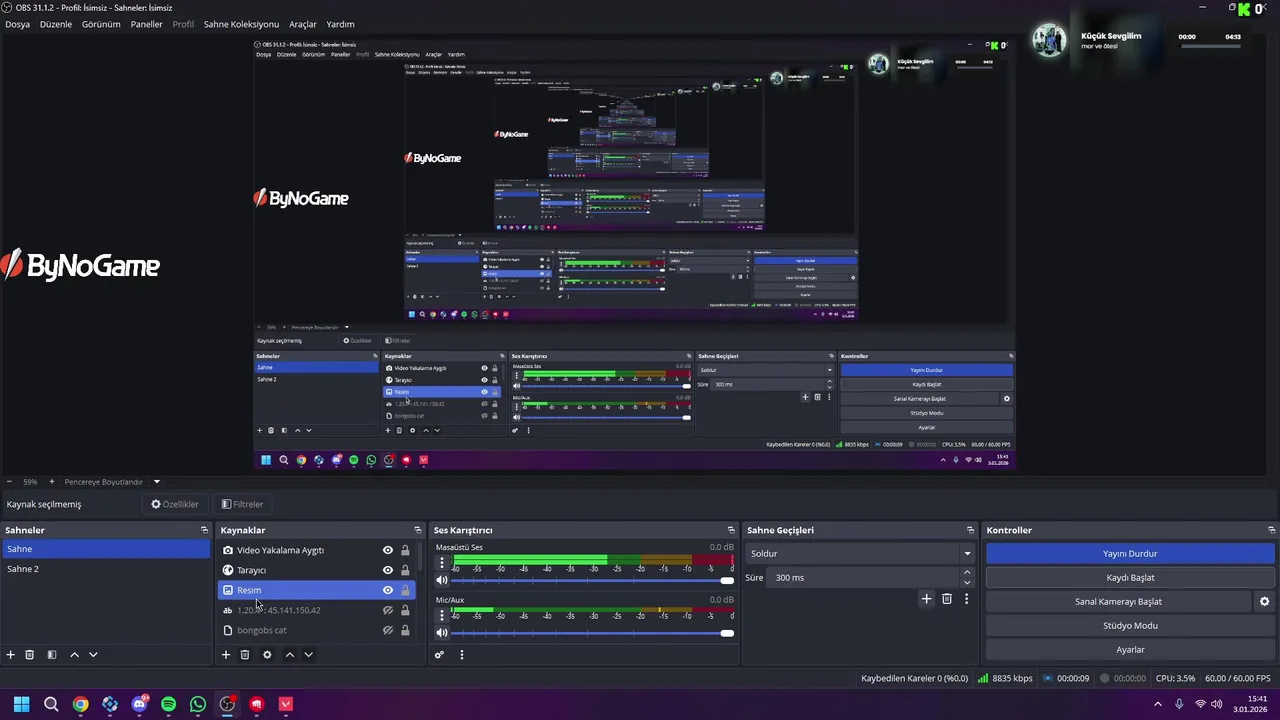The width and height of the screenshot is (1280, 720).
Task: Open Discord from the taskbar
Action: [x=139, y=704]
